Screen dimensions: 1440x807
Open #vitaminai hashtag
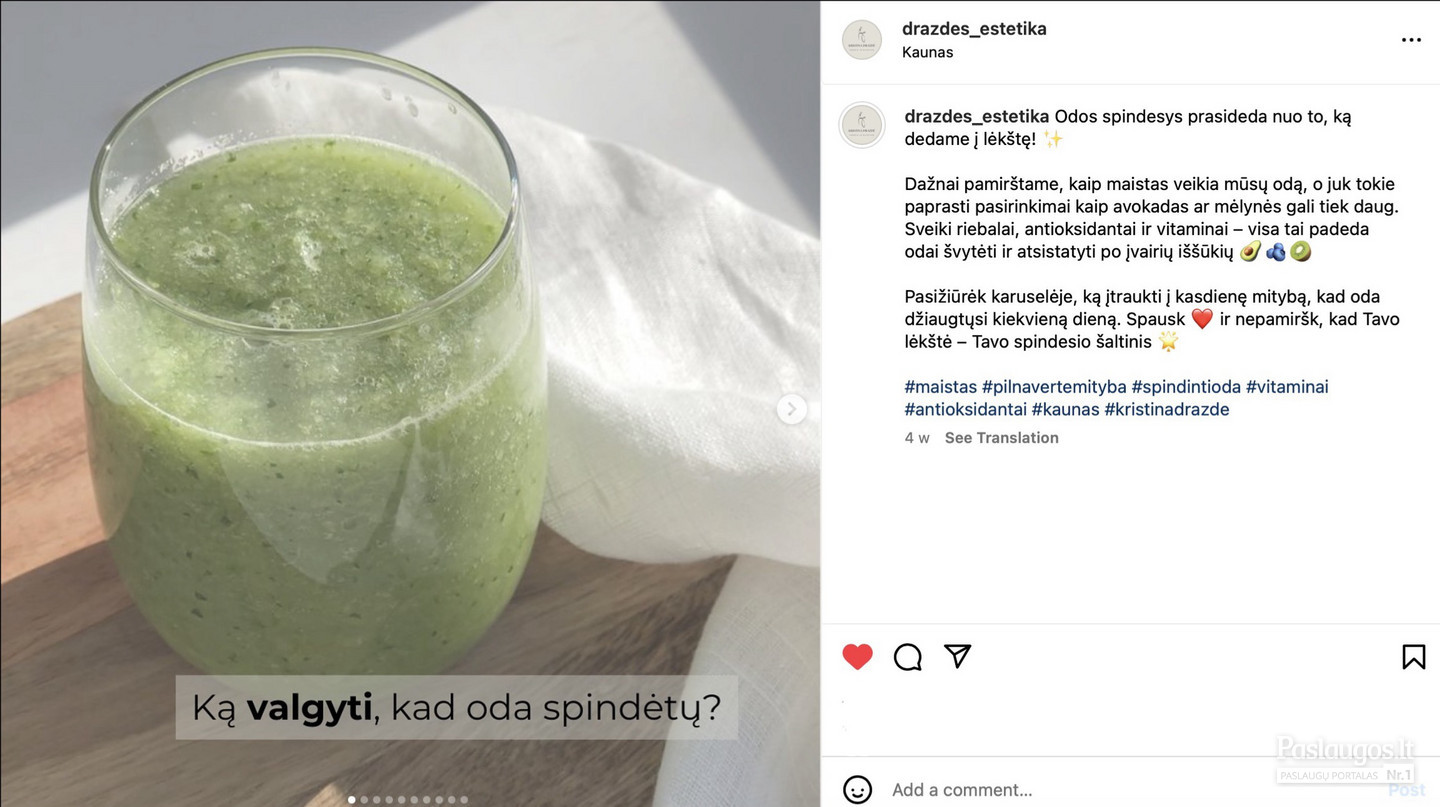pyautogui.click(x=1287, y=387)
